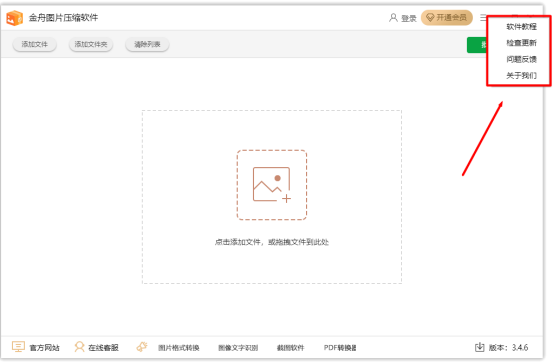
Task: Open the 图片格式转换 link
Action: 178,348
